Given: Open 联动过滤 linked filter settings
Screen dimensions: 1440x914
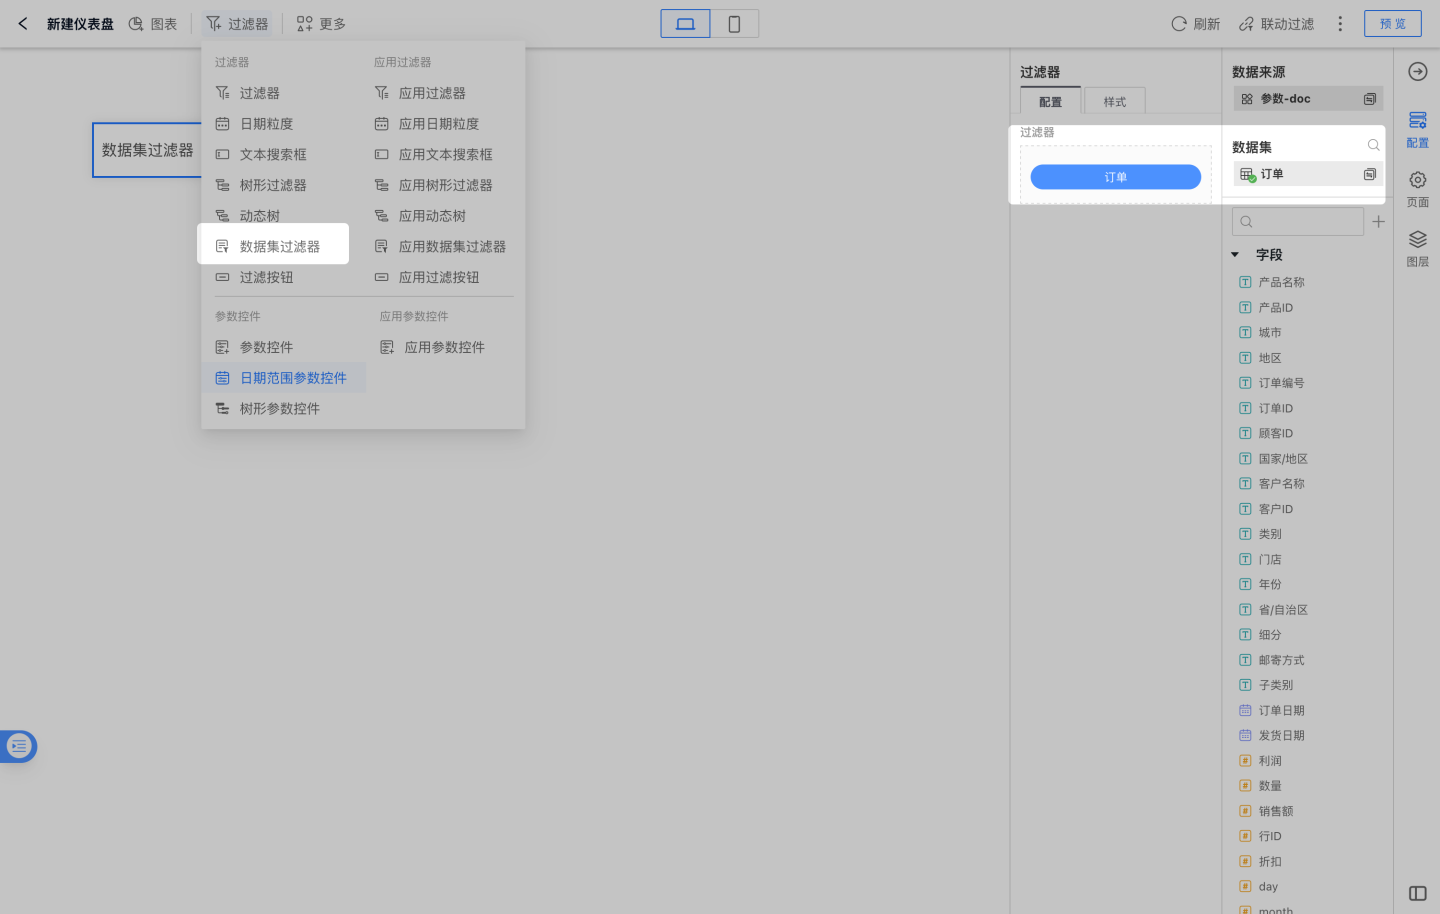Looking at the screenshot, I should (x=1276, y=23).
